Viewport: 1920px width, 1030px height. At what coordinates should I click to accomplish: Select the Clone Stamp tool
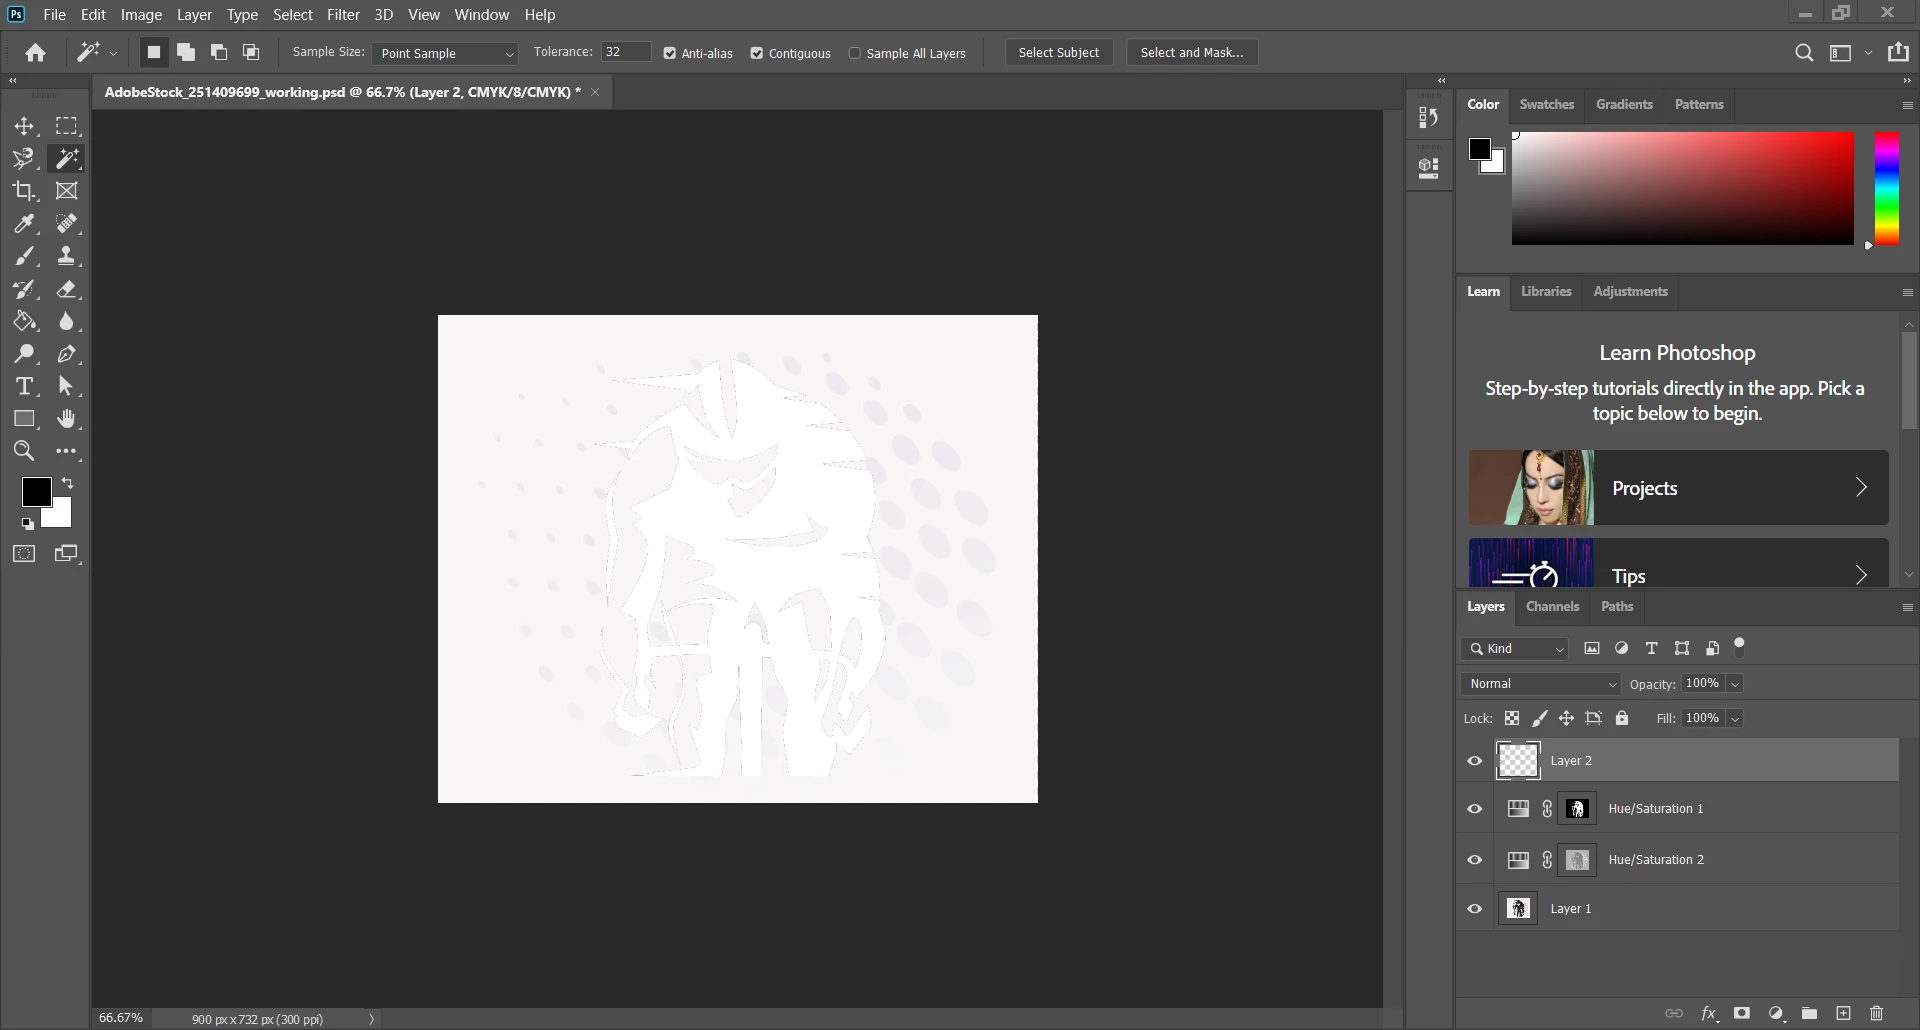[x=67, y=256]
